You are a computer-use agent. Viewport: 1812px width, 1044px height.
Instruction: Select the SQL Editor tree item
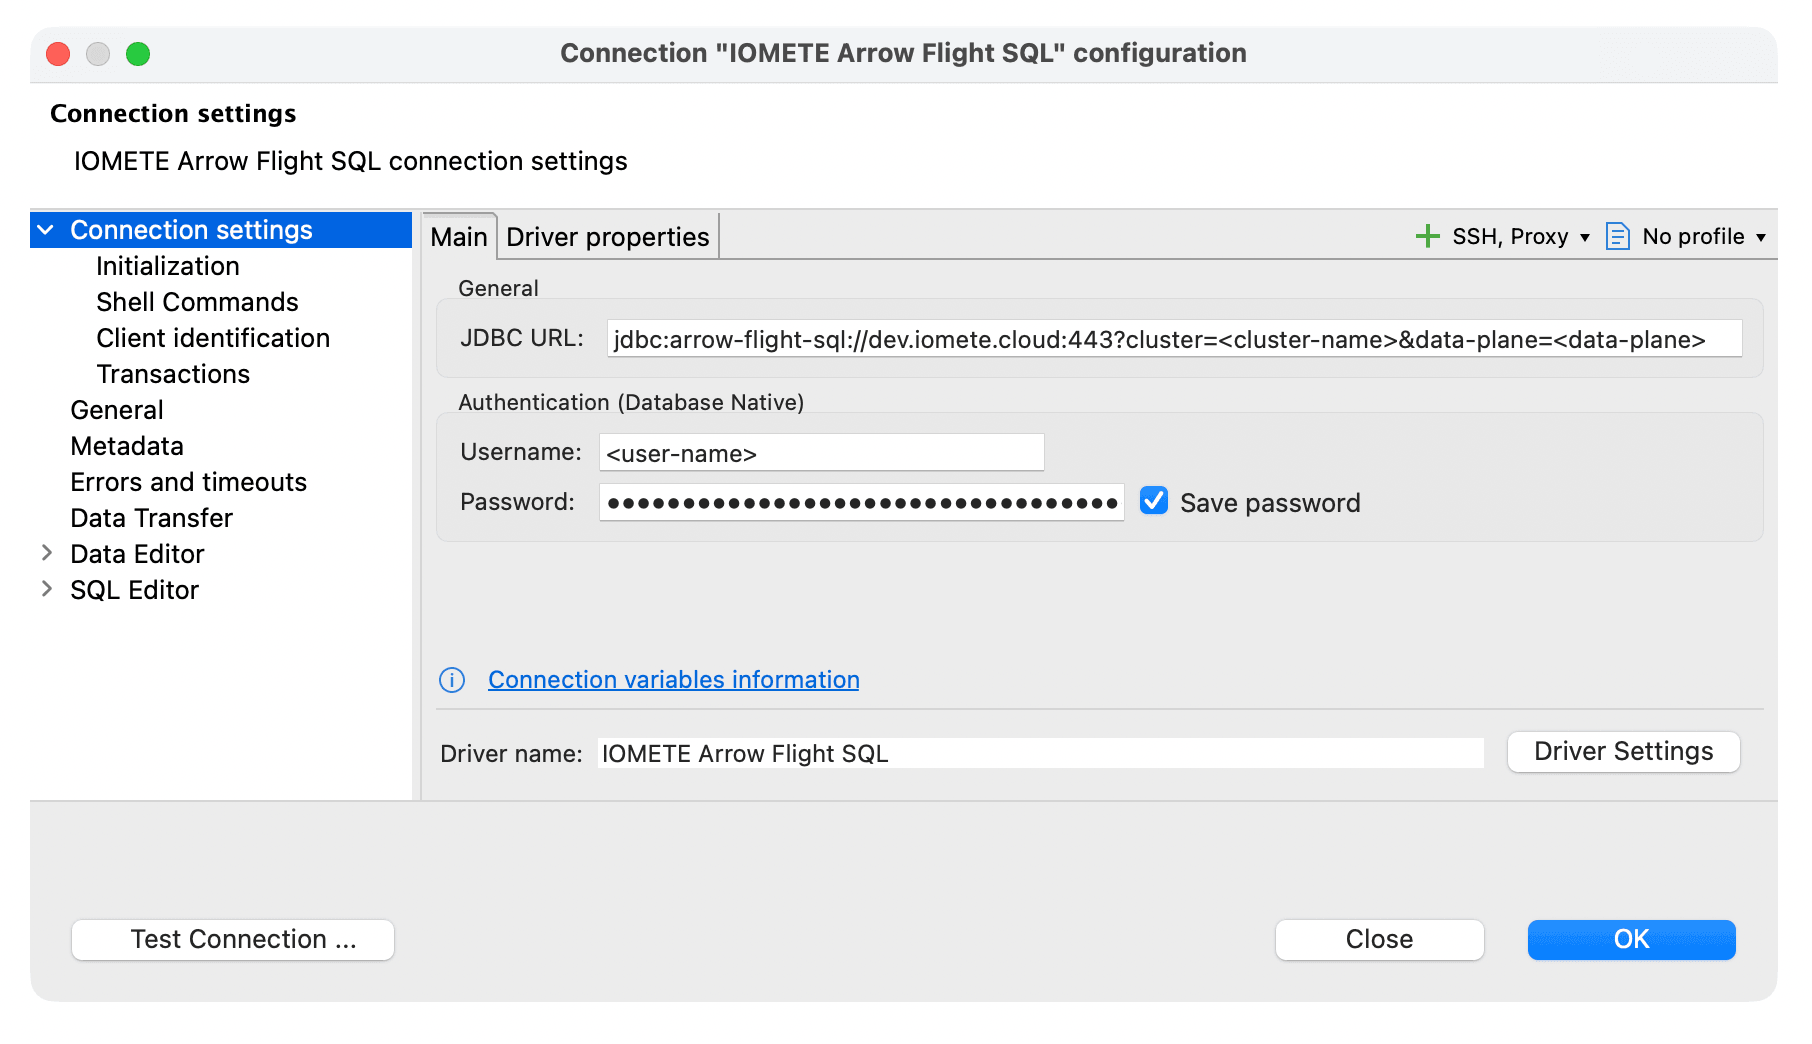tap(134, 590)
